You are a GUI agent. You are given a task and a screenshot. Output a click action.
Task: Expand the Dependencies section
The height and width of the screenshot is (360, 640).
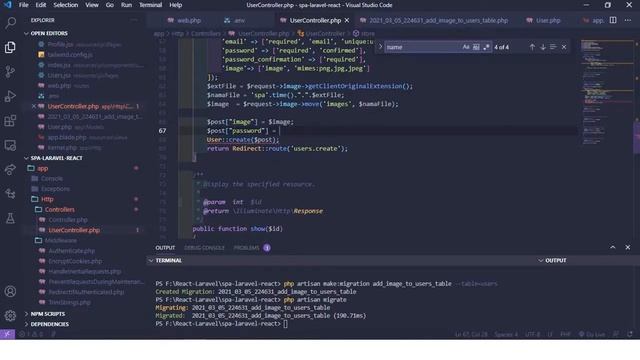coord(50,324)
